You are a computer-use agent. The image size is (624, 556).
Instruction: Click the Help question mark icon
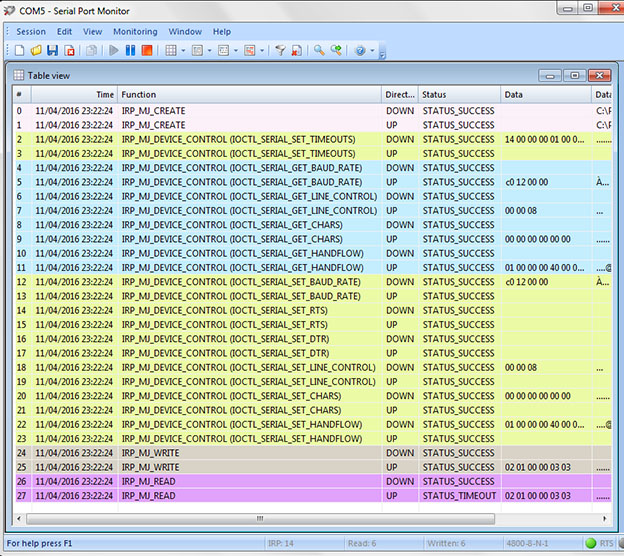click(x=360, y=51)
